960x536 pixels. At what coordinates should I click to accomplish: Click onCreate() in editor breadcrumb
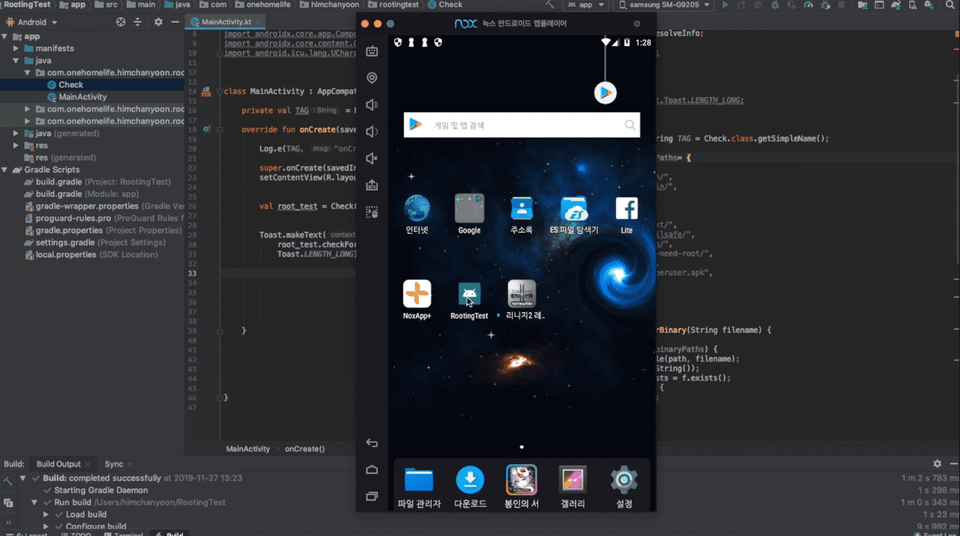(304, 449)
